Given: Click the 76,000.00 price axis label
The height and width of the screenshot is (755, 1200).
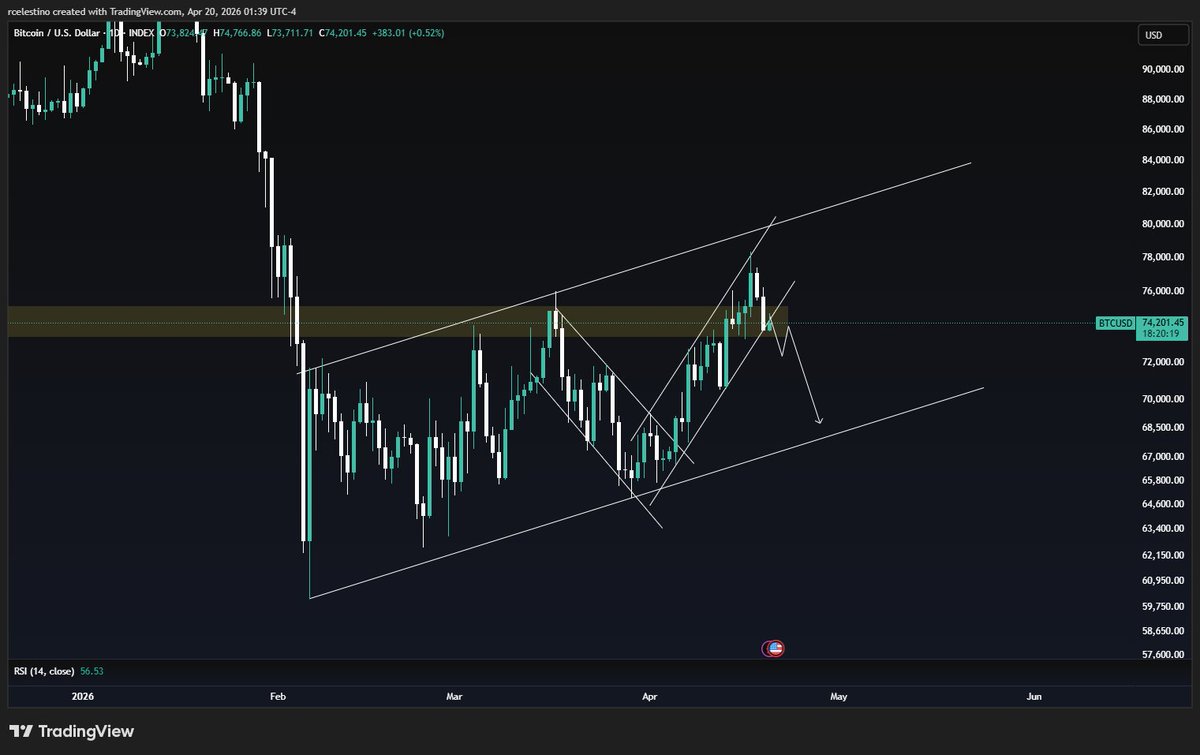Looking at the screenshot, I should click(x=1163, y=291).
